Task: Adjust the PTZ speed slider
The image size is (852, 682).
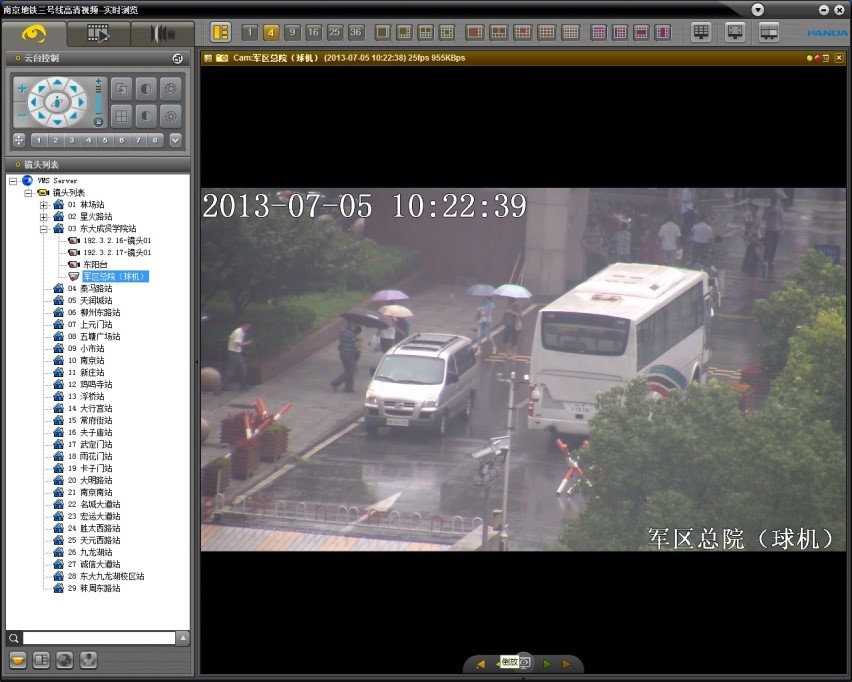Action: click(x=98, y=102)
